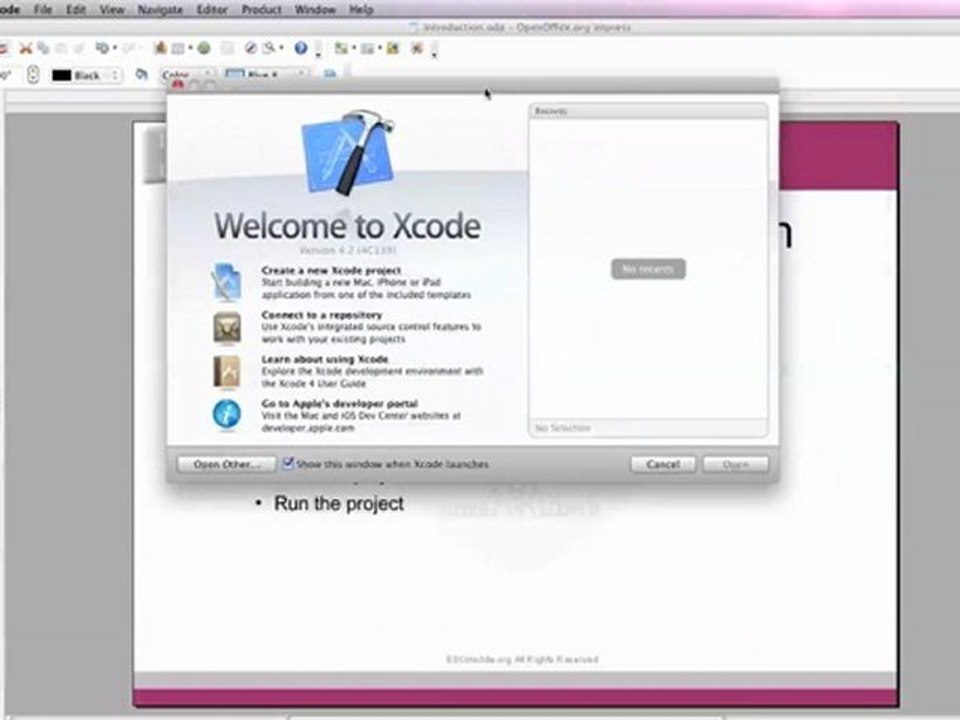Click the Xcode hammer logo

[x=348, y=152]
